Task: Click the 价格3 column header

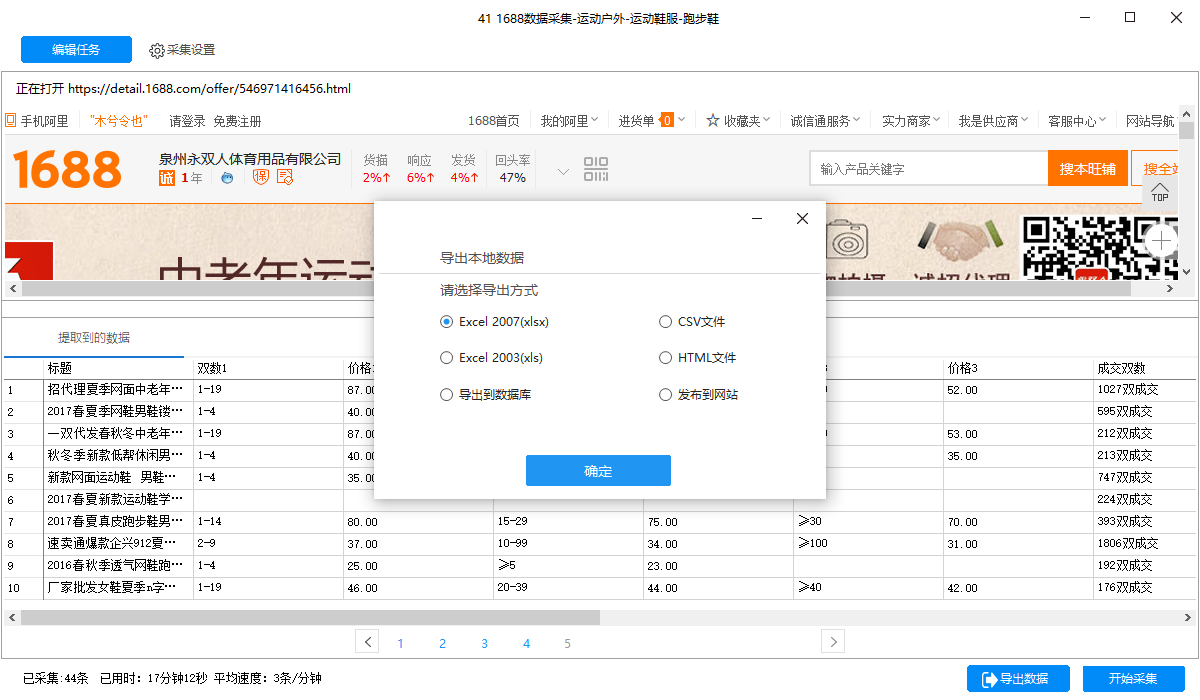Action: click(x=1018, y=368)
